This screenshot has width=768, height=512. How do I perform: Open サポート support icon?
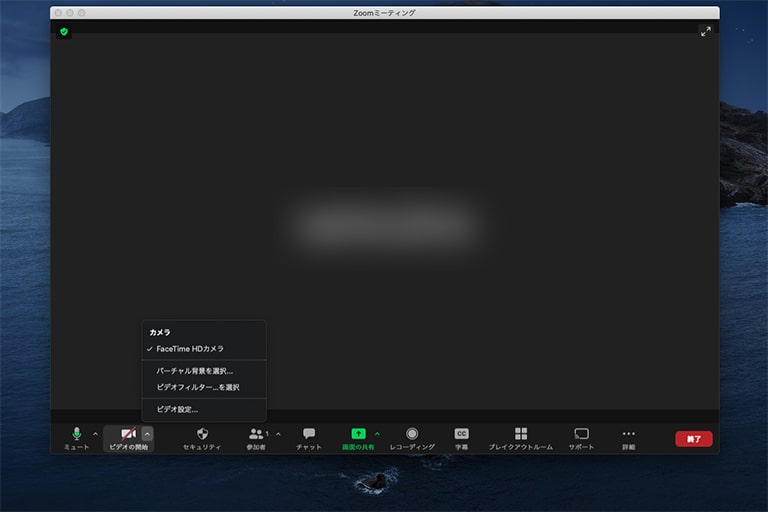(x=581, y=434)
